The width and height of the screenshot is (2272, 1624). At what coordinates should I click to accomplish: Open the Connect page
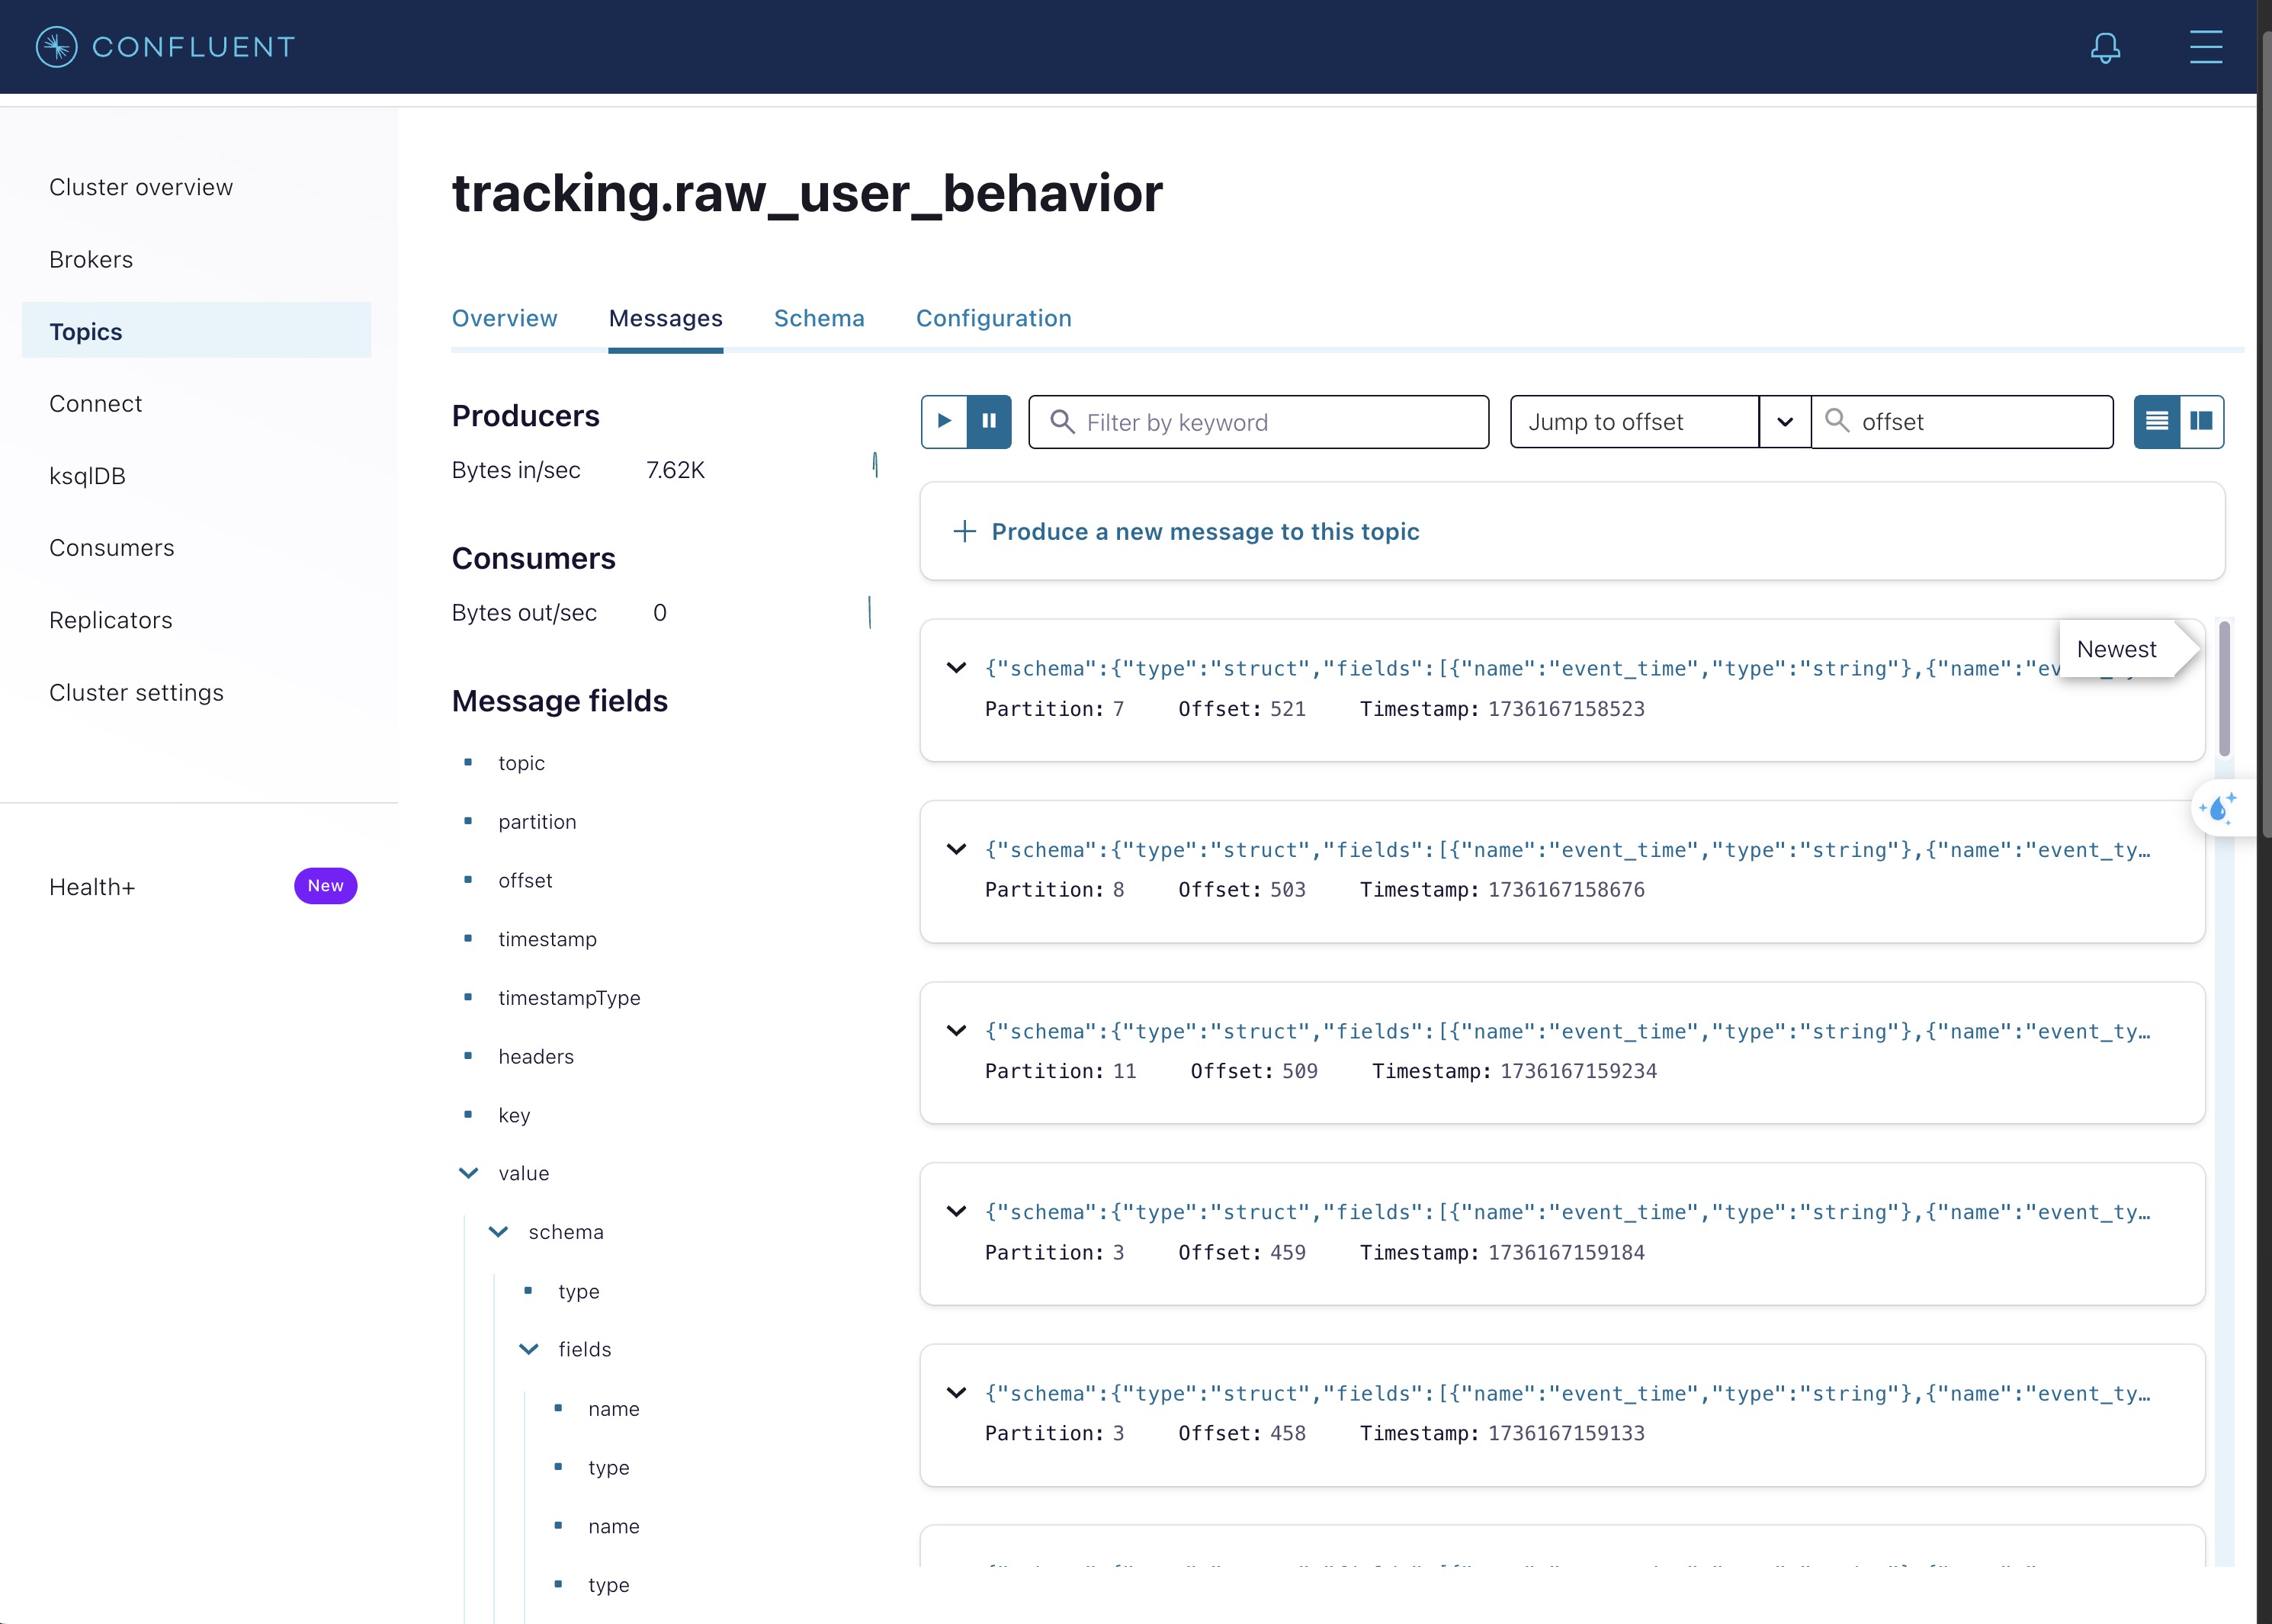(x=196, y=403)
